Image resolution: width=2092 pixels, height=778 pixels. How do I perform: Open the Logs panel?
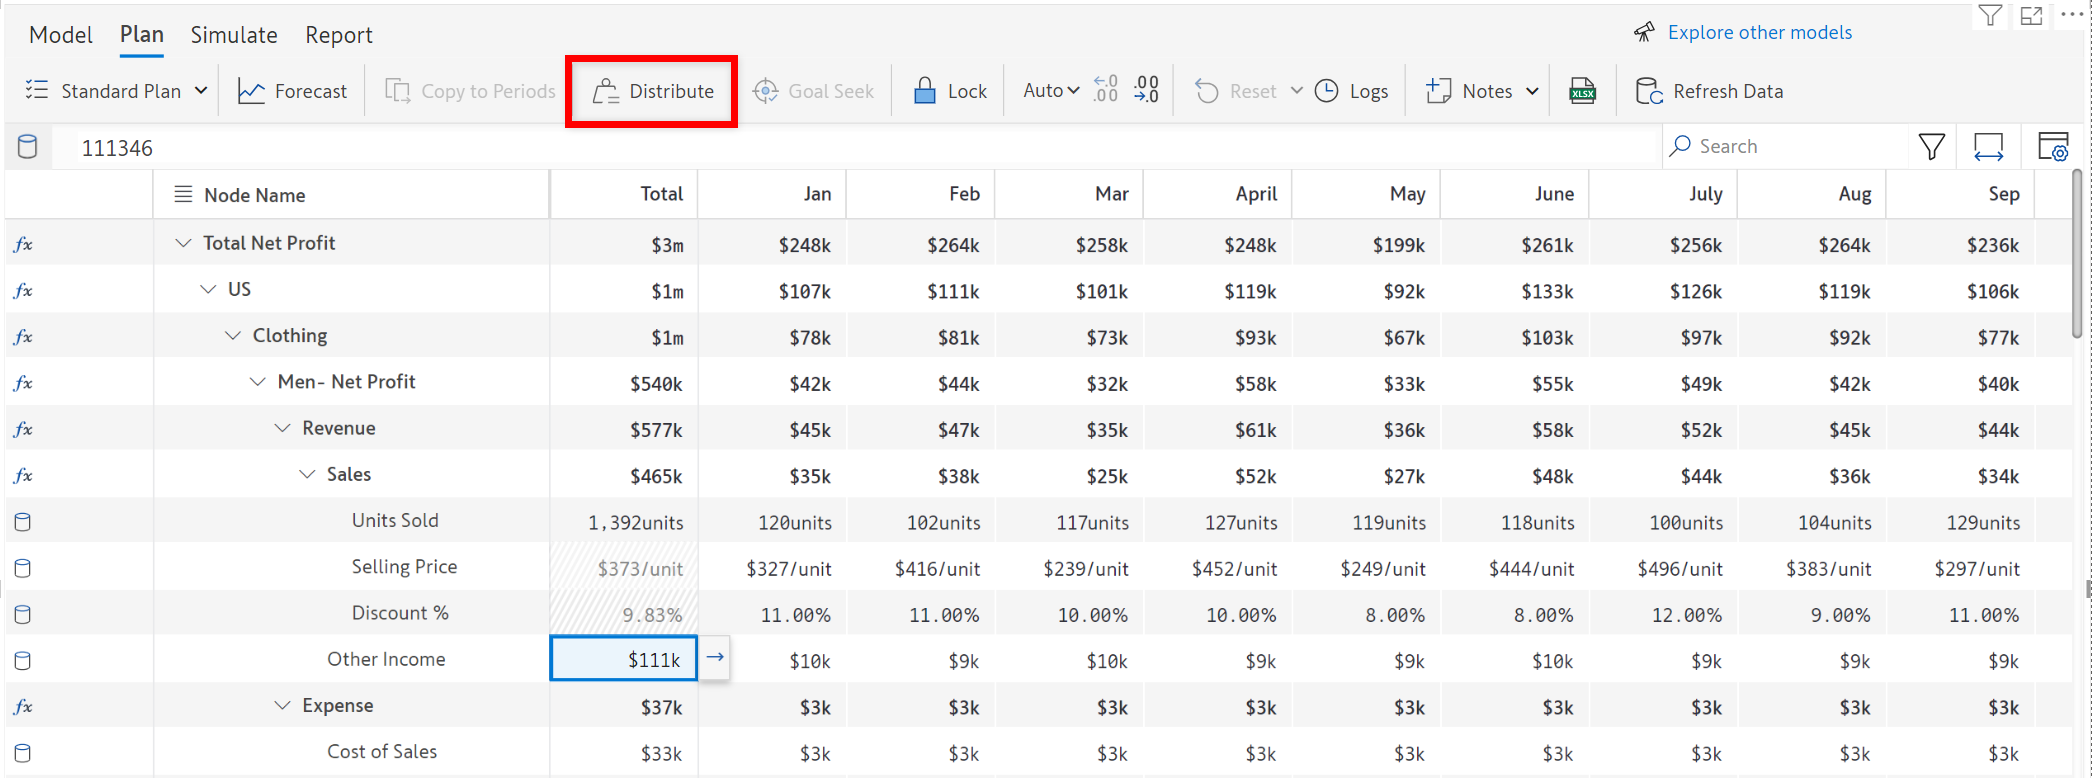pyautogui.click(x=1352, y=91)
